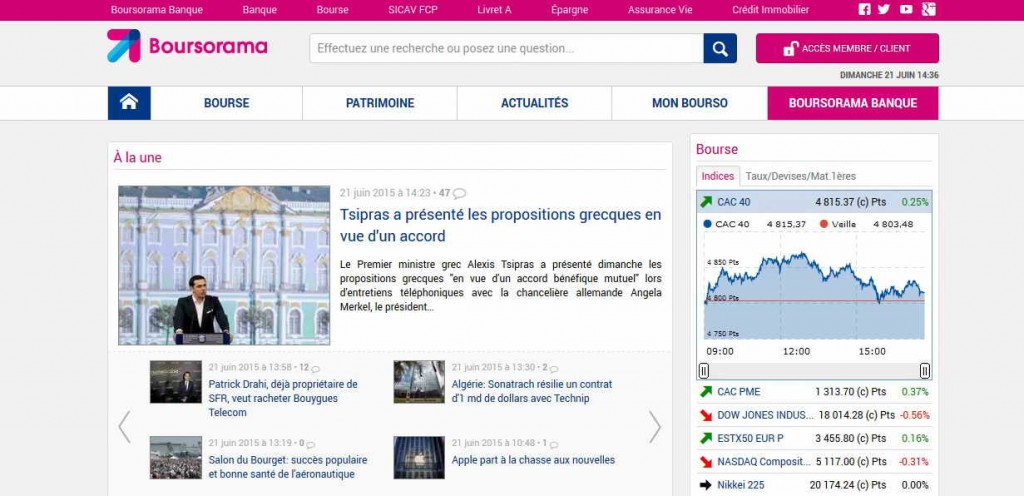This screenshot has width=1024, height=496.
Task: Click the chart's left range slider handle
Action: [703, 371]
